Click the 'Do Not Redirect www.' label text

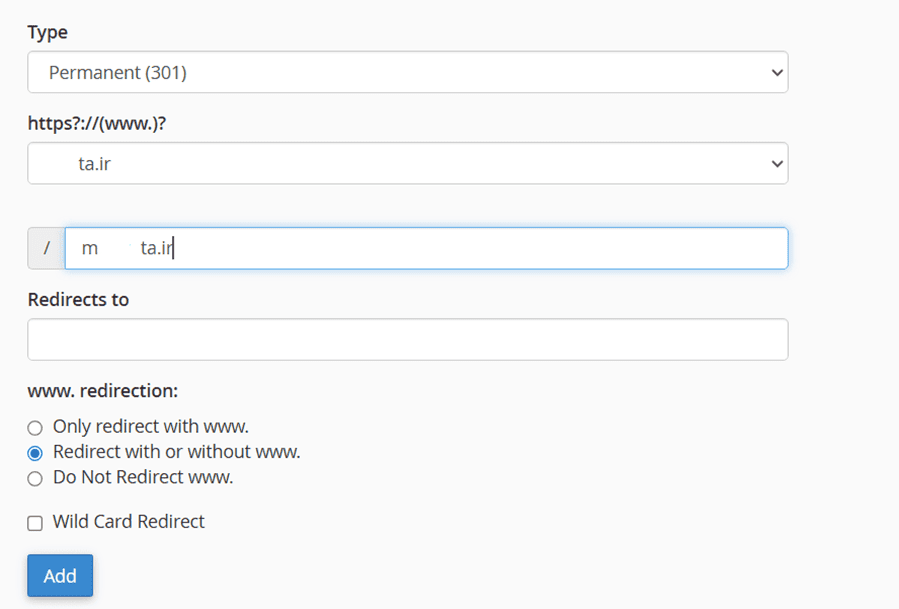[143, 477]
